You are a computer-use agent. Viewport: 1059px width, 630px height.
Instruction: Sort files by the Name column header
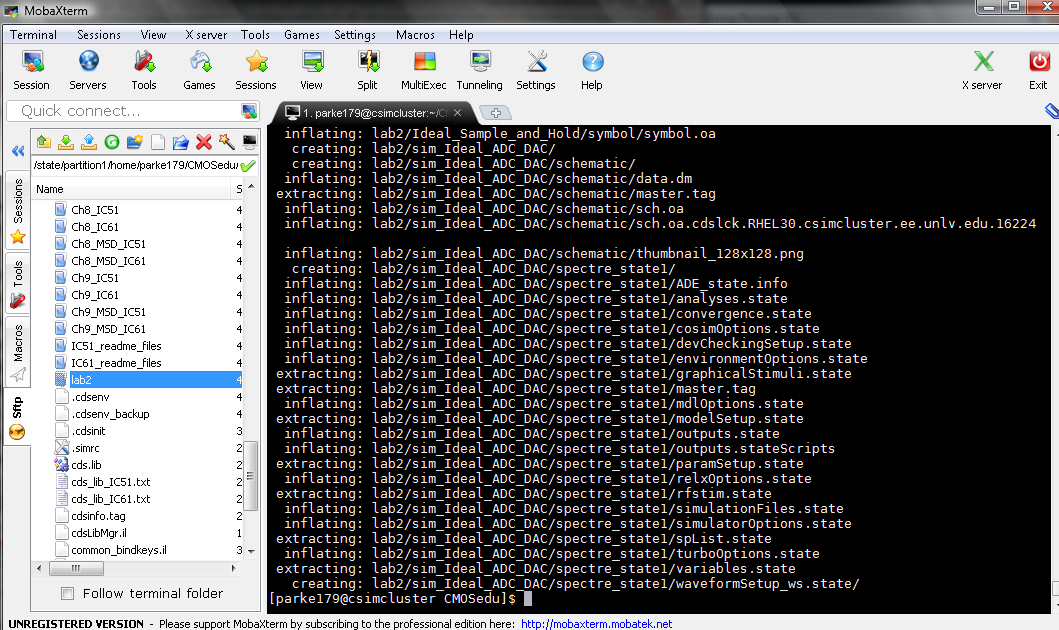(132, 189)
